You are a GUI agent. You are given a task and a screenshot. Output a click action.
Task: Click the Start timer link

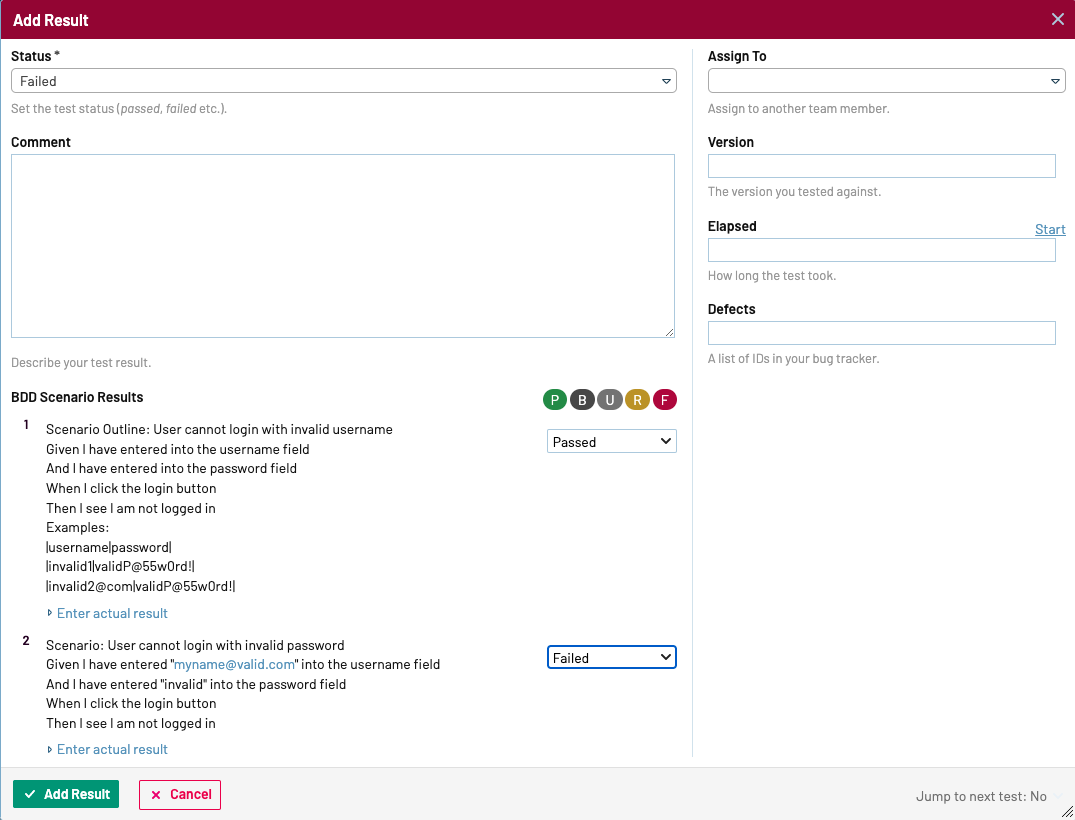[x=1049, y=229]
